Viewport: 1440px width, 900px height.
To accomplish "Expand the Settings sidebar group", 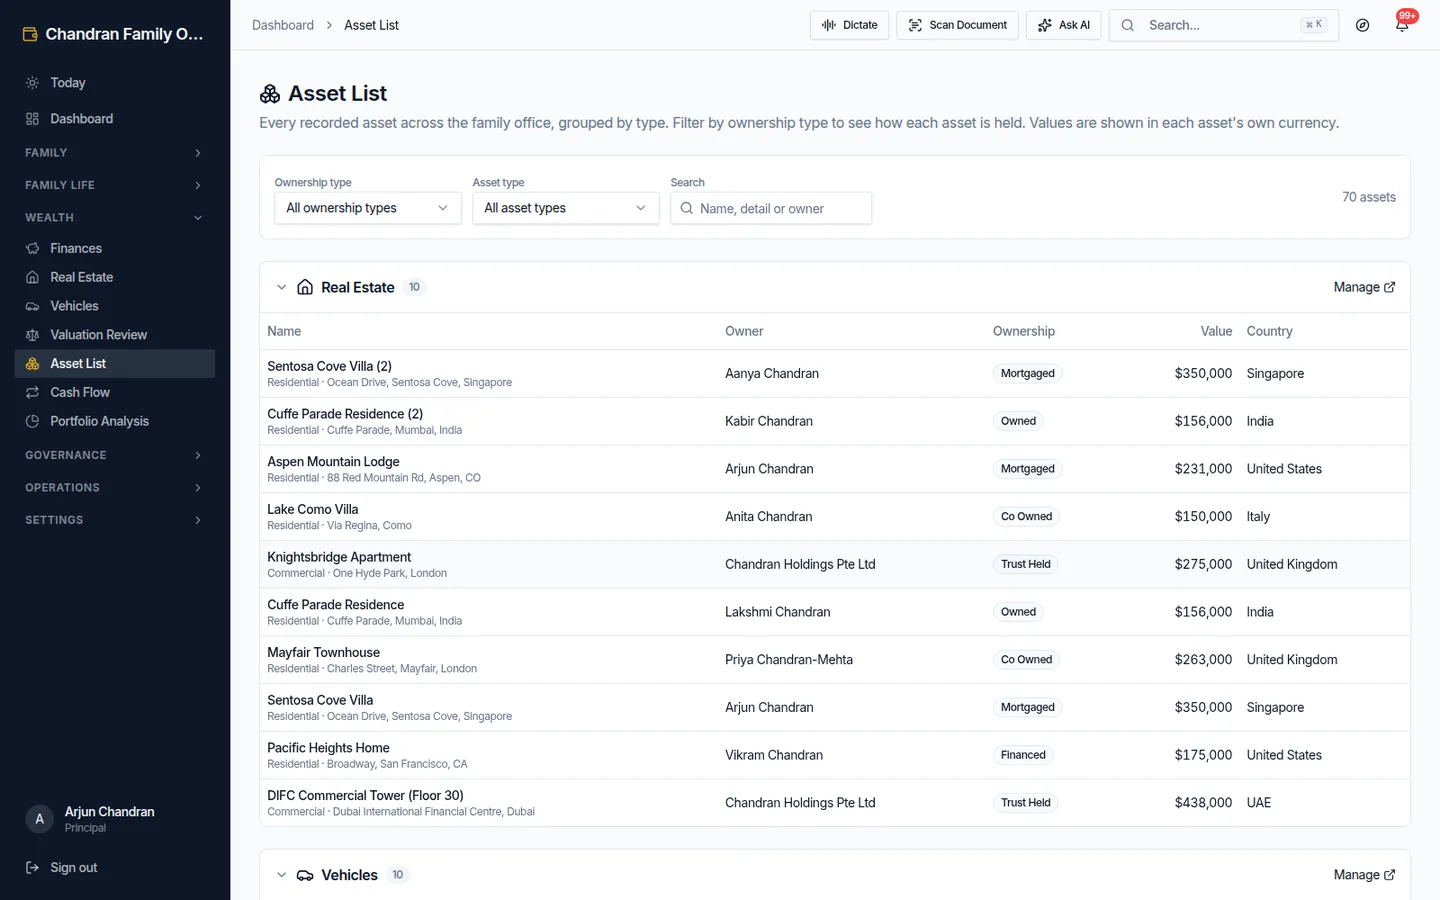I will pos(115,520).
